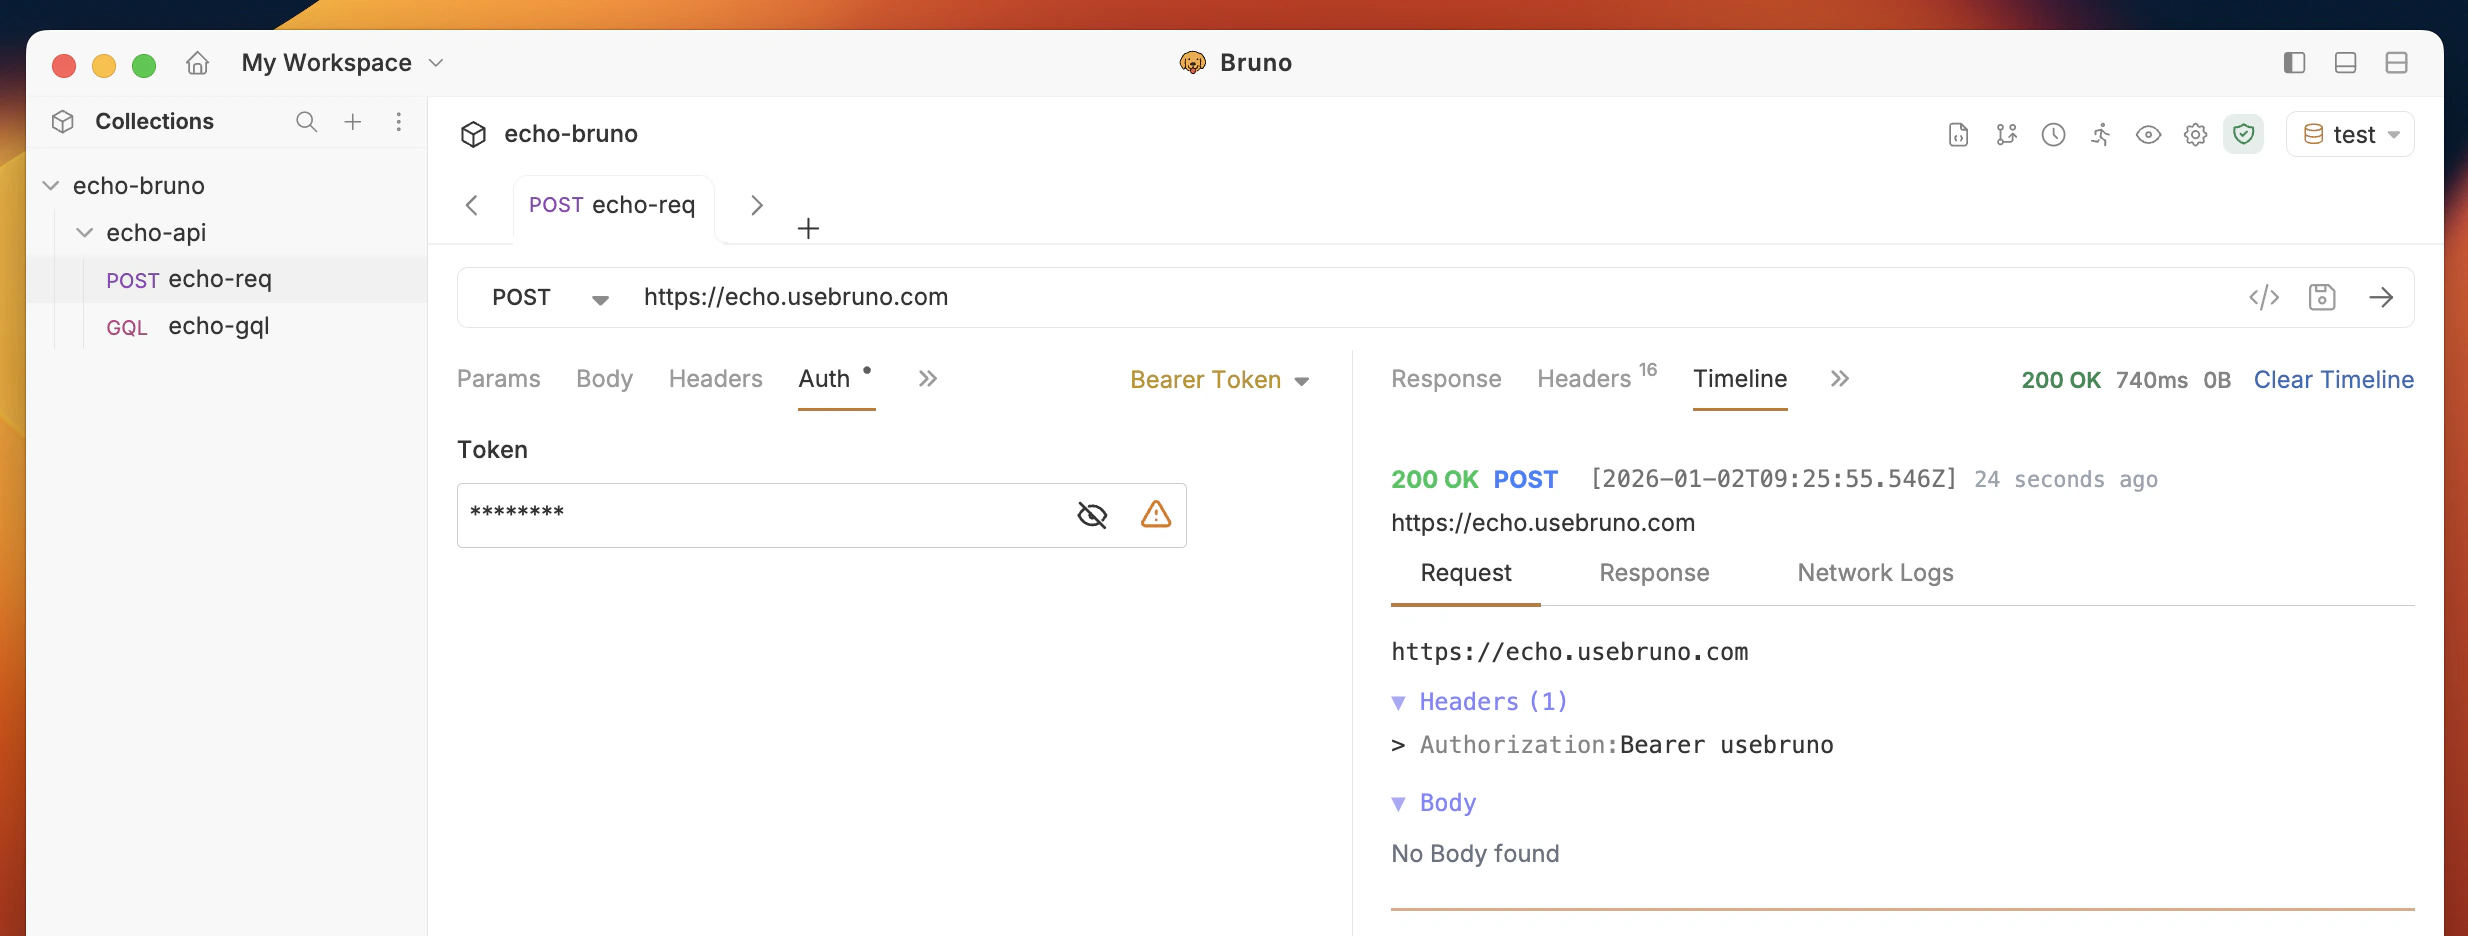2468x936 pixels.
Task: Collapse the echo-bruno collection tree
Action: tap(51, 186)
